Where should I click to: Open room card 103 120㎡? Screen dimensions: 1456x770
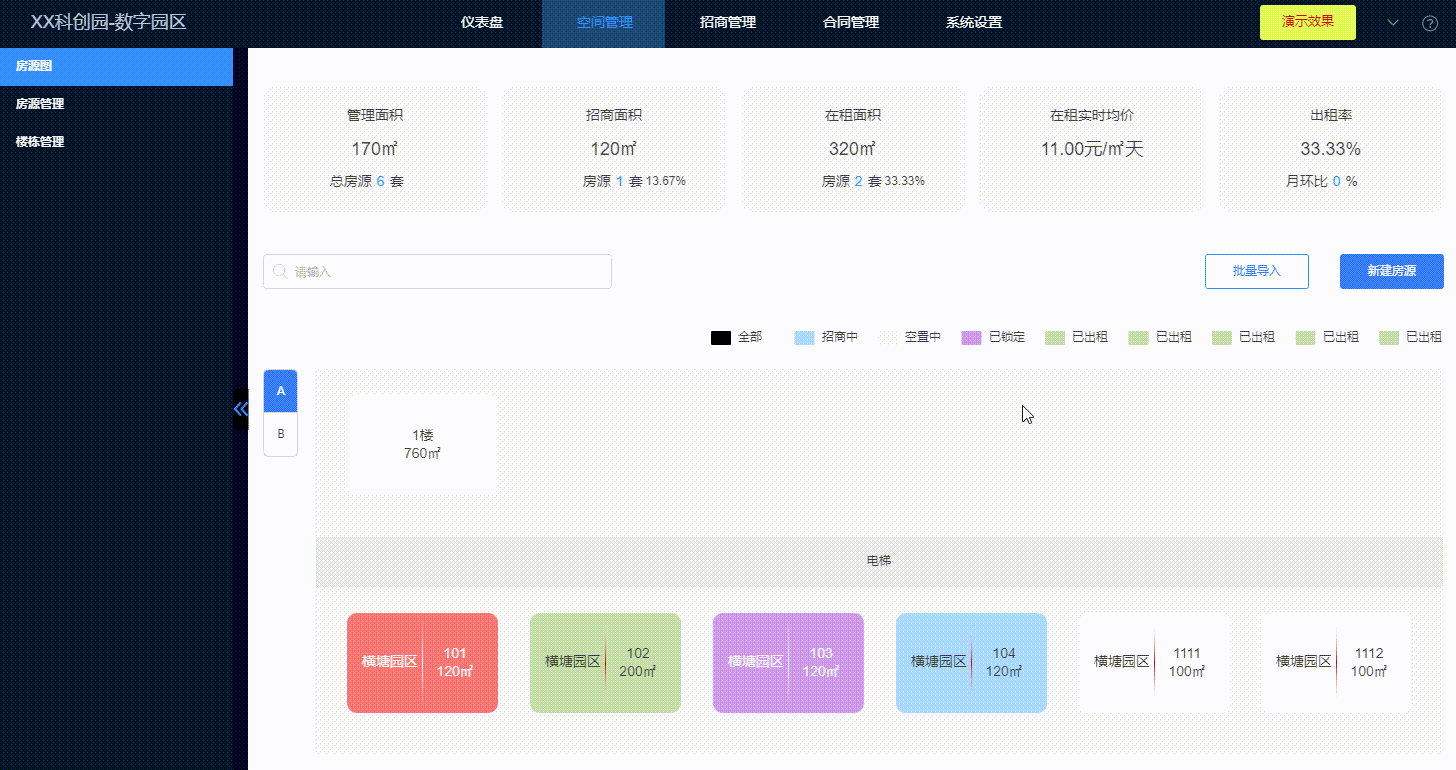(788, 663)
